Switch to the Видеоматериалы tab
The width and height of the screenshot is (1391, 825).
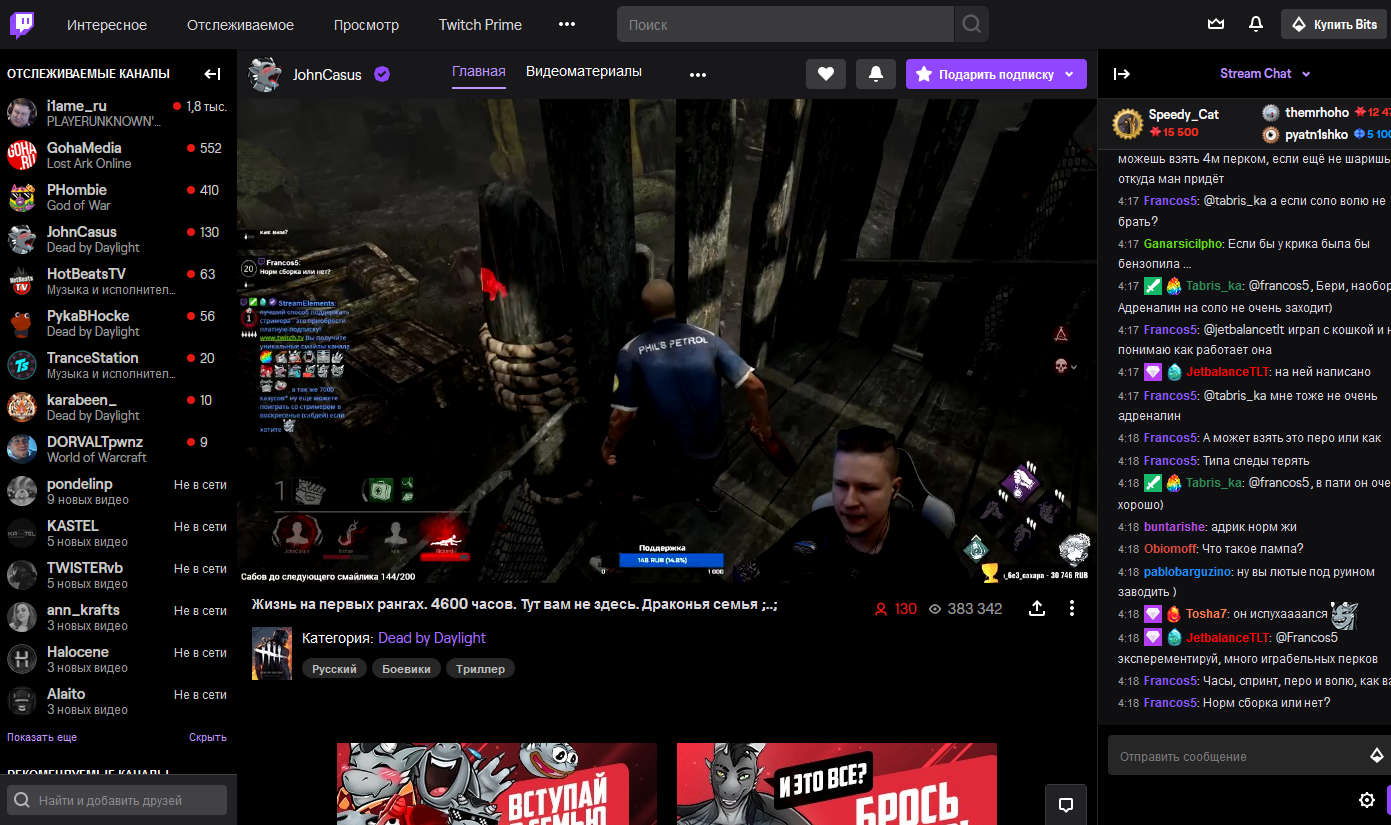click(584, 72)
